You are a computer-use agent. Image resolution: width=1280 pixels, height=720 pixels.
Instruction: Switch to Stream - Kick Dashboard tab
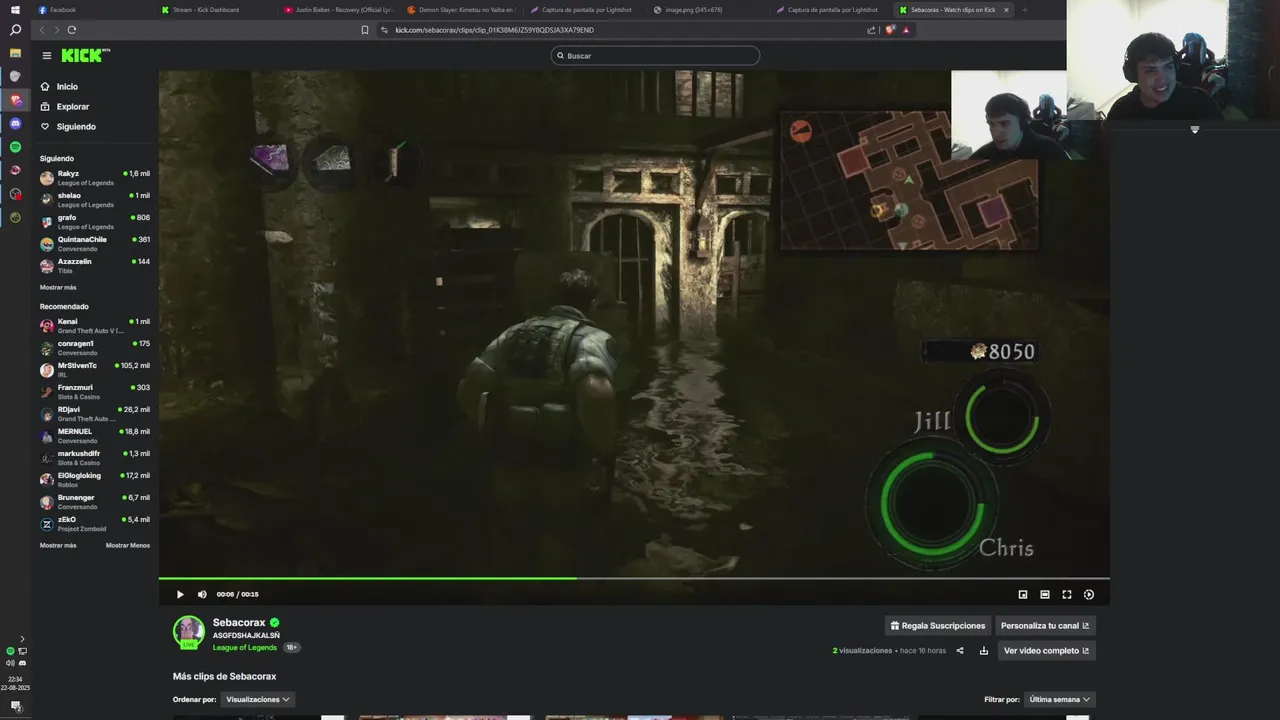(x=215, y=10)
